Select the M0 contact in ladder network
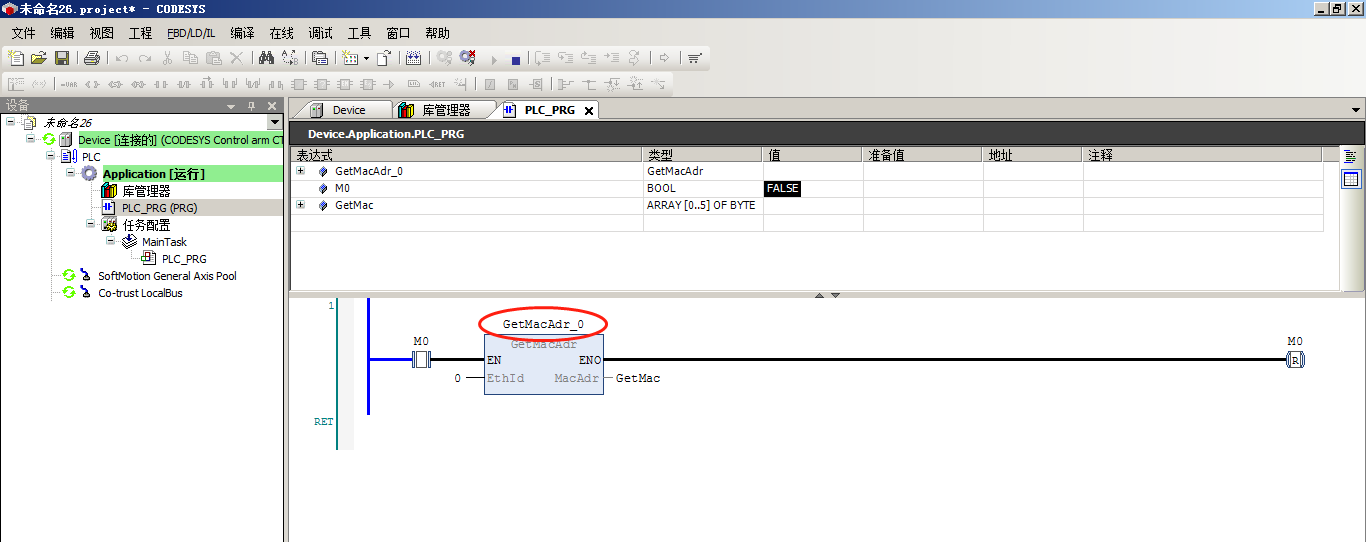Viewport: 1366px width, 542px height. (421, 359)
